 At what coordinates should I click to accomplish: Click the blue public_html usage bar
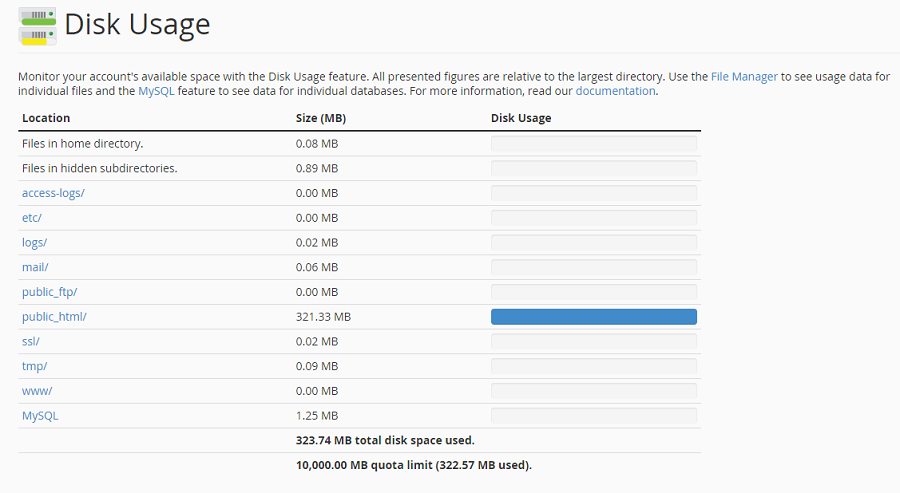pyautogui.click(x=593, y=317)
